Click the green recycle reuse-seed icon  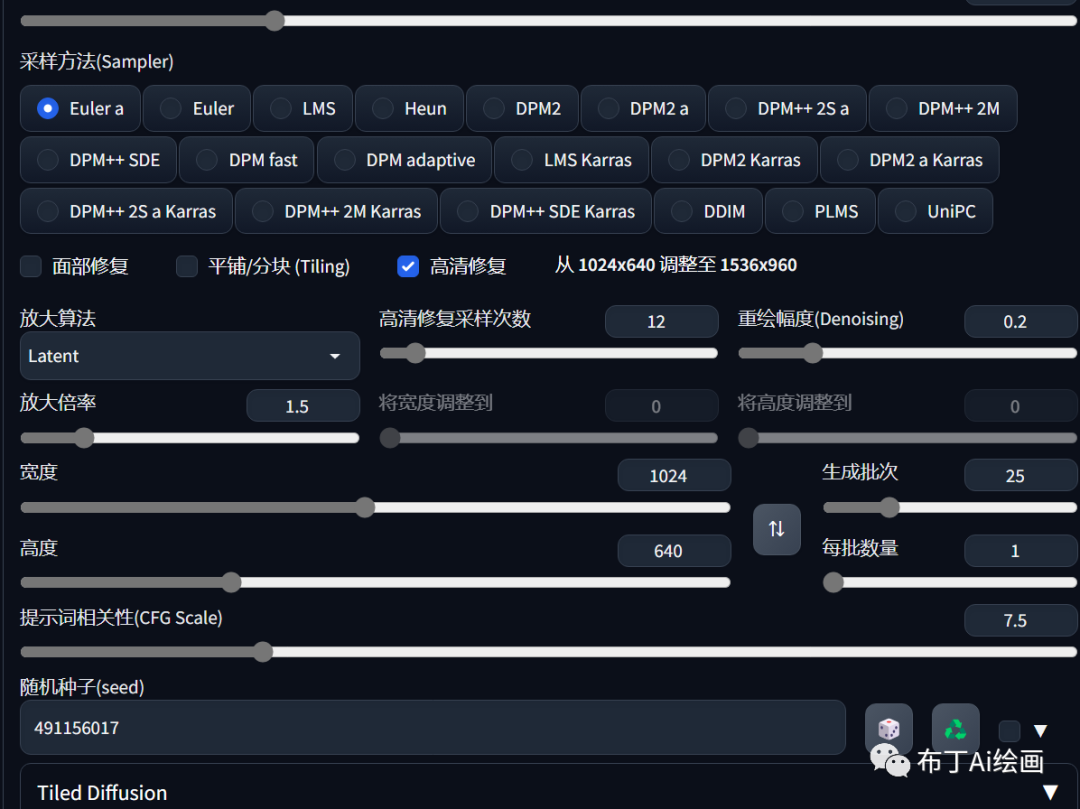[x=955, y=729]
